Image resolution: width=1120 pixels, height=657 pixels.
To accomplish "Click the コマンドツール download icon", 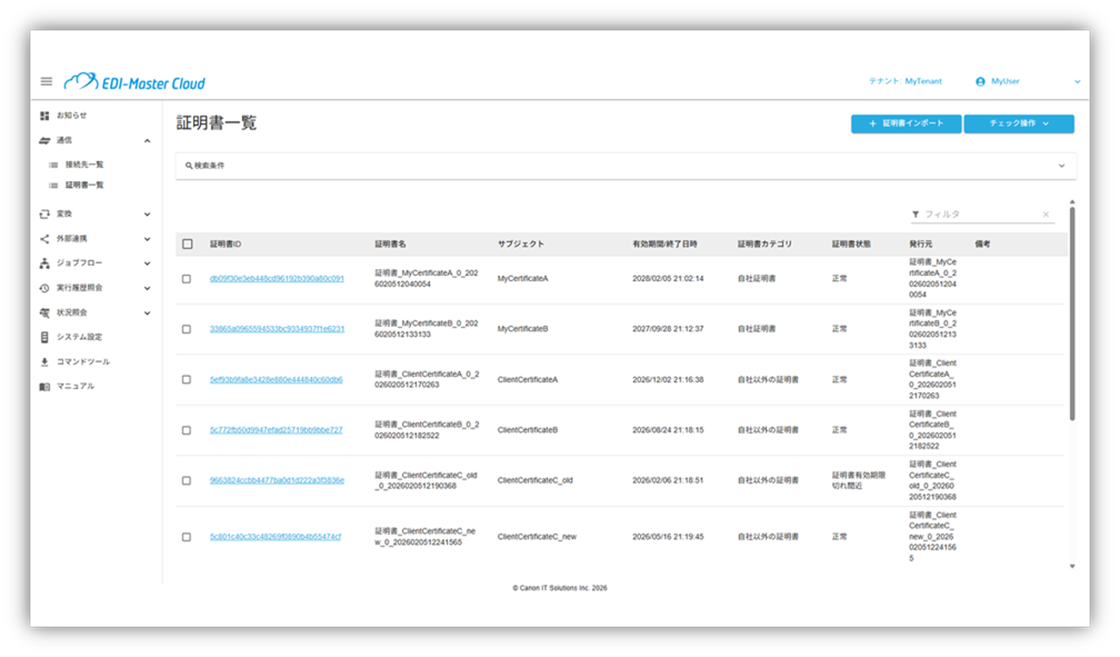I will (44, 362).
